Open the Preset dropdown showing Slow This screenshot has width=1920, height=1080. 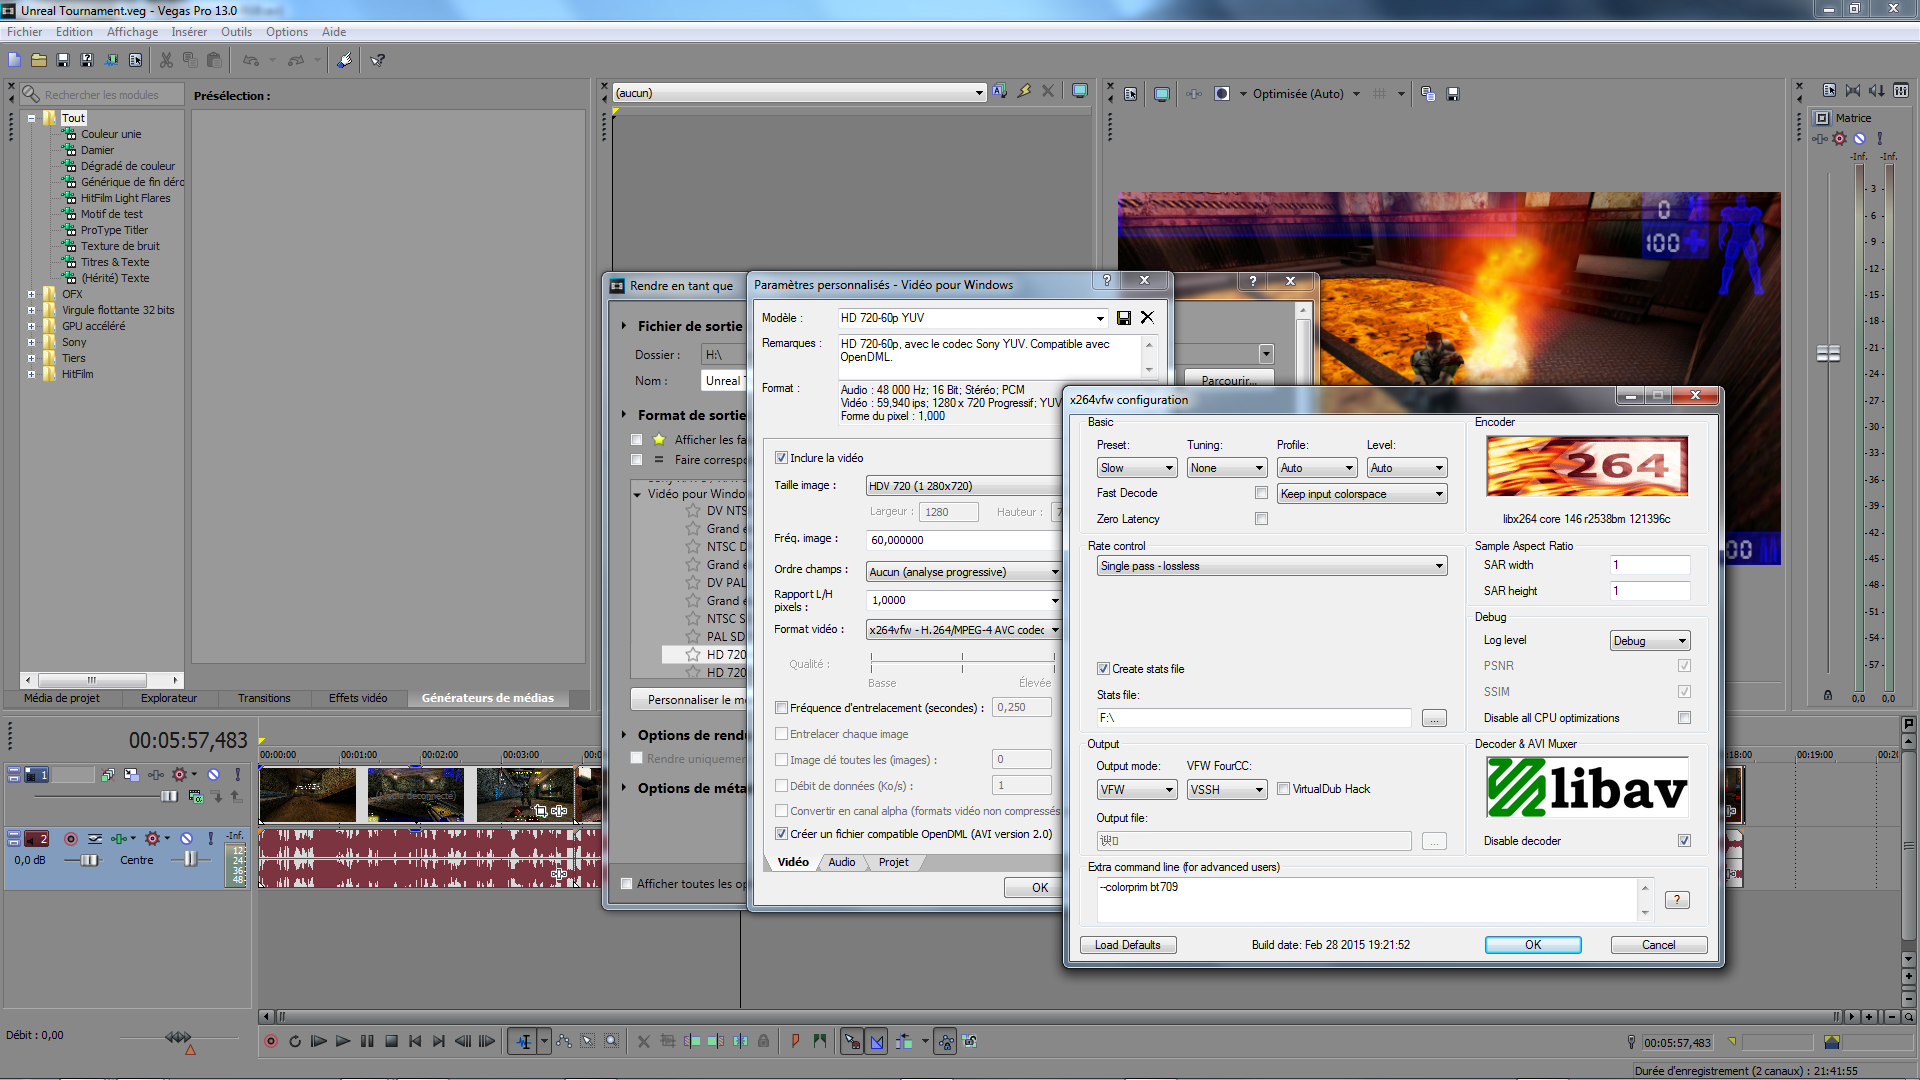[1136, 468]
